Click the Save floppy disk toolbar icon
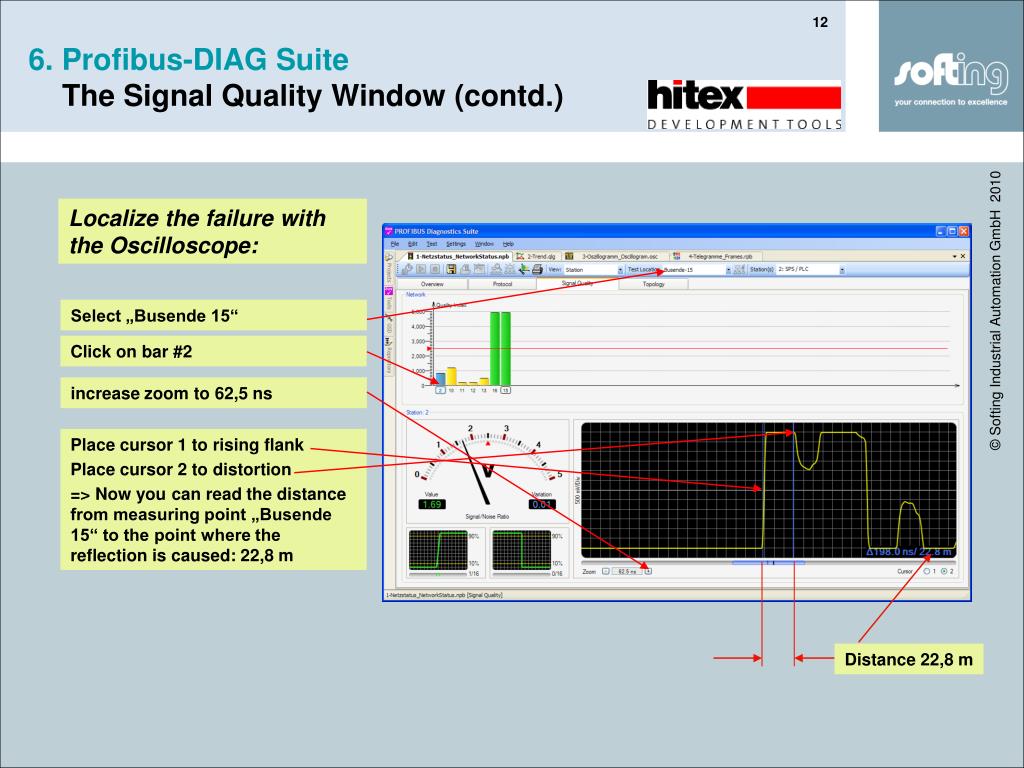The image size is (1024, 768). click(451, 269)
